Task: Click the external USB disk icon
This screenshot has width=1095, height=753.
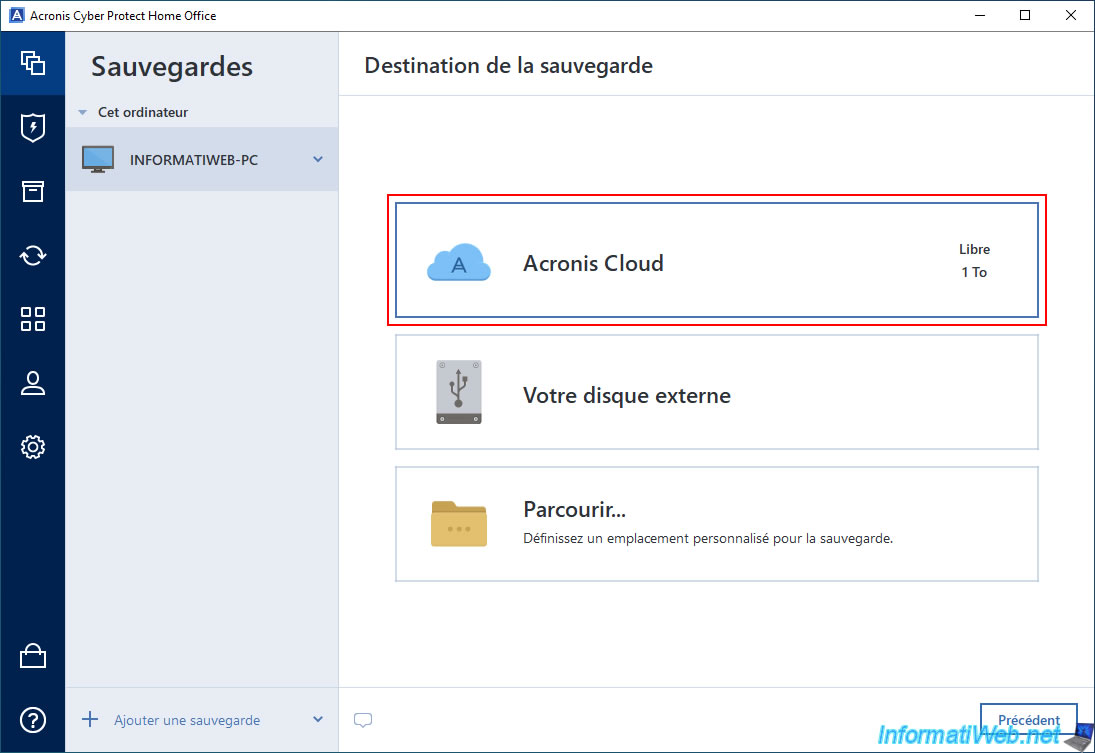Action: pyautogui.click(x=459, y=392)
